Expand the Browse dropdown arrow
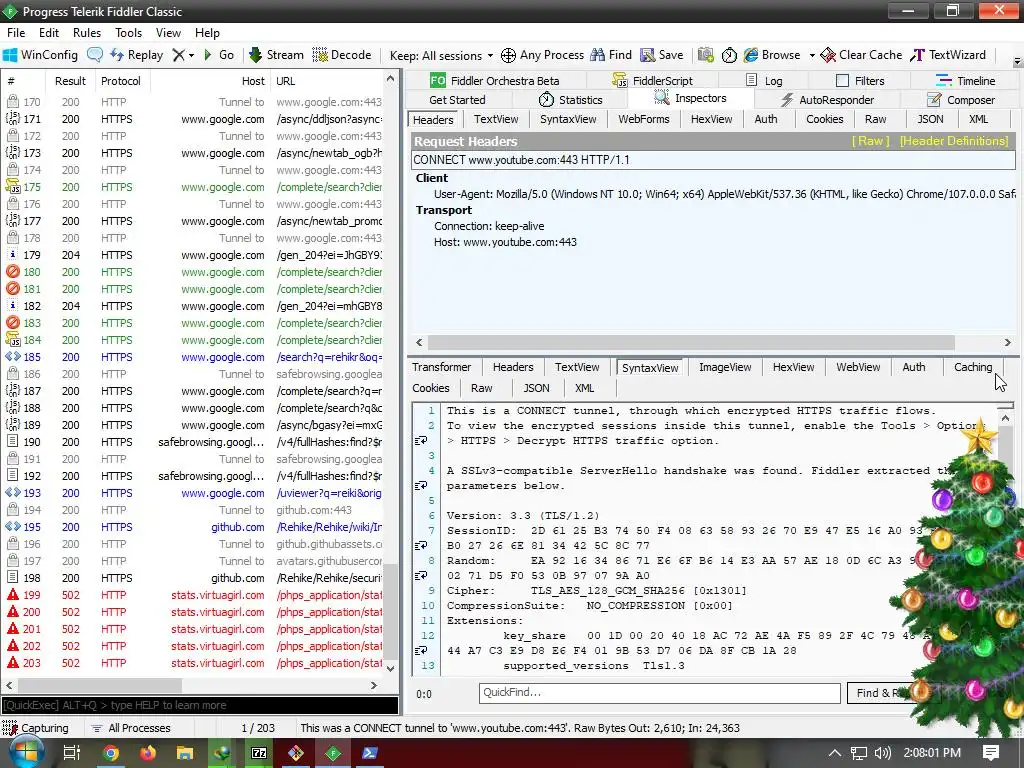 pos(812,56)
